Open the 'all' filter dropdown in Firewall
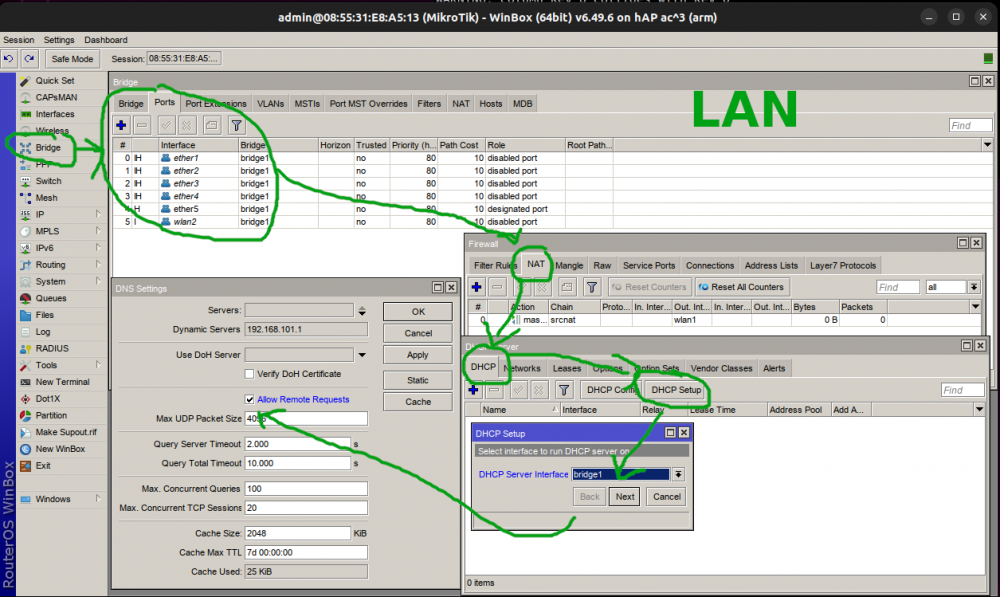 (x=974, y=287)
